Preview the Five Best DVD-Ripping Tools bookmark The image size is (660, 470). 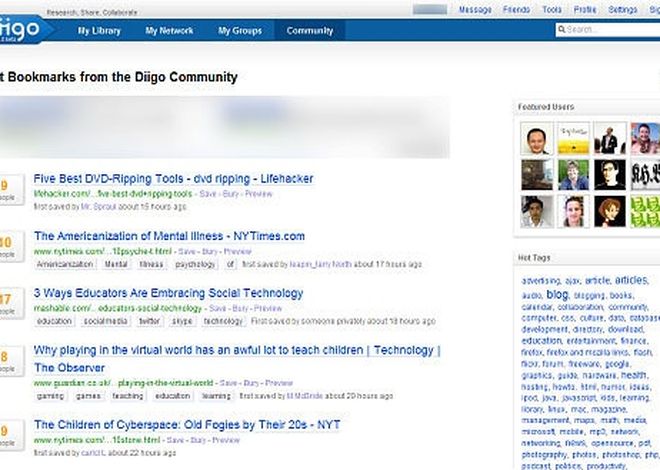(258, 194)
